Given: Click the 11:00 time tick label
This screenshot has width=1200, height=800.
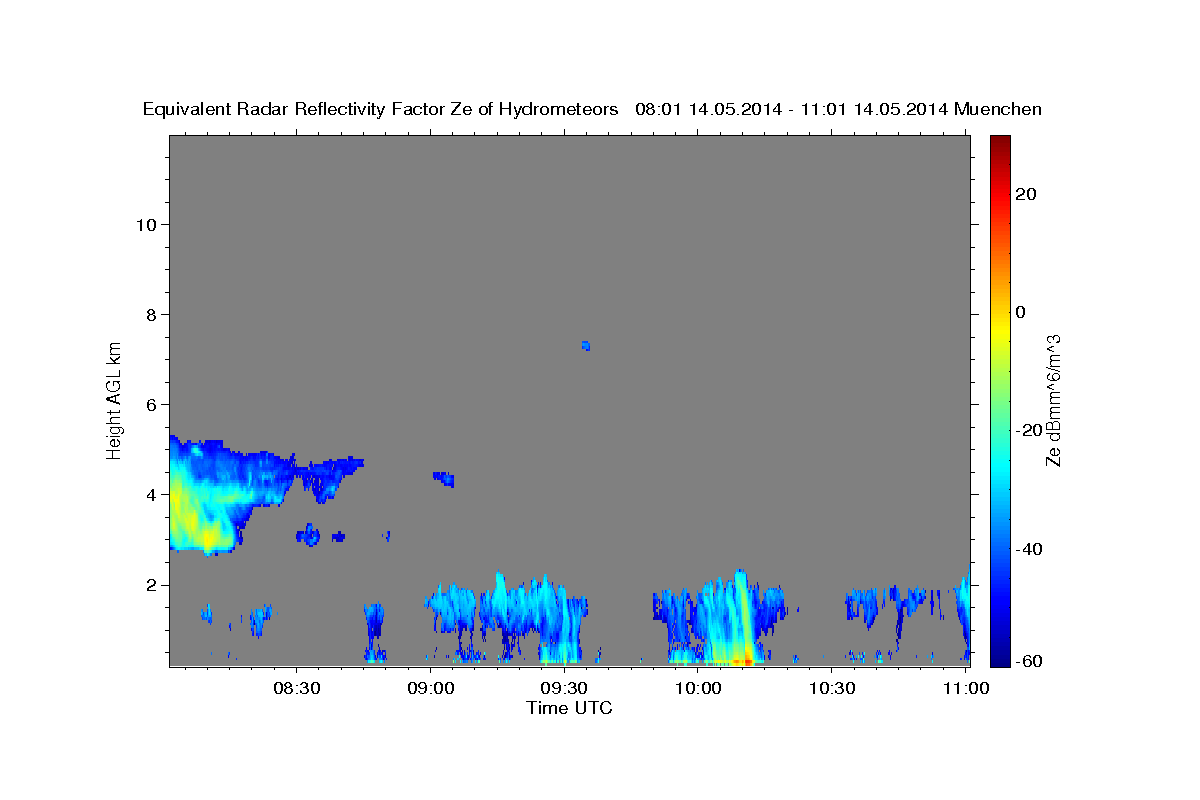Looking at the screenshot, I should 966,688.
